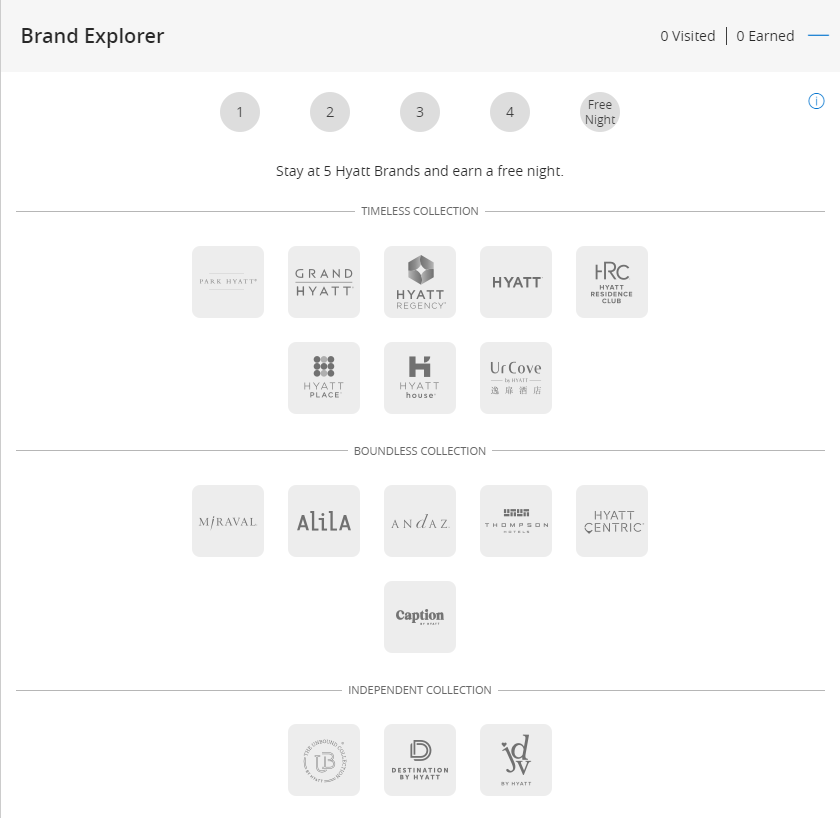Click the Miraval brand logo
The image size is (840, 818).
tap(228, 521)
